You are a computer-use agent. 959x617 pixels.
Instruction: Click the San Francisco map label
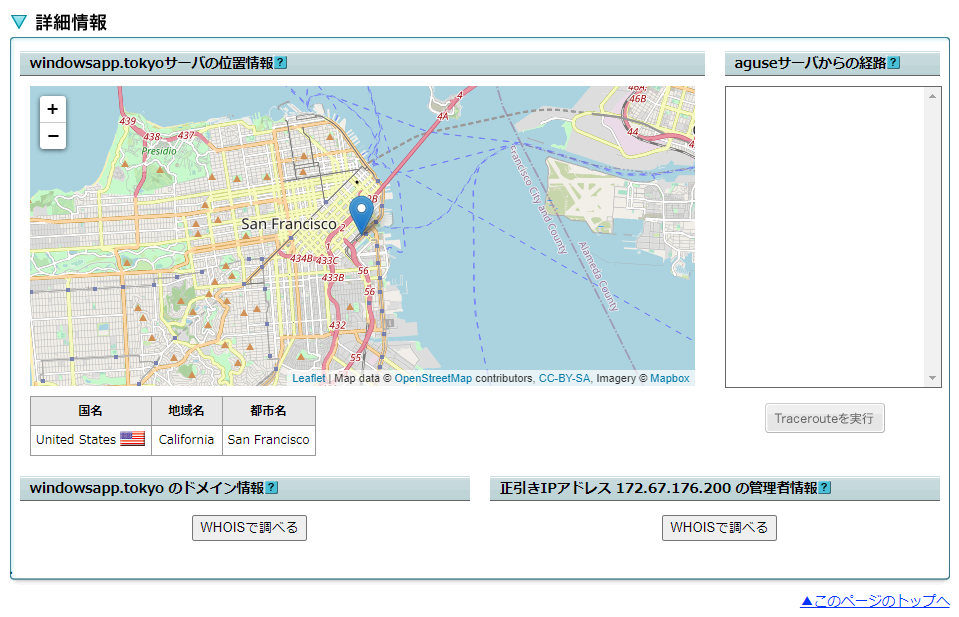(289, 224)
